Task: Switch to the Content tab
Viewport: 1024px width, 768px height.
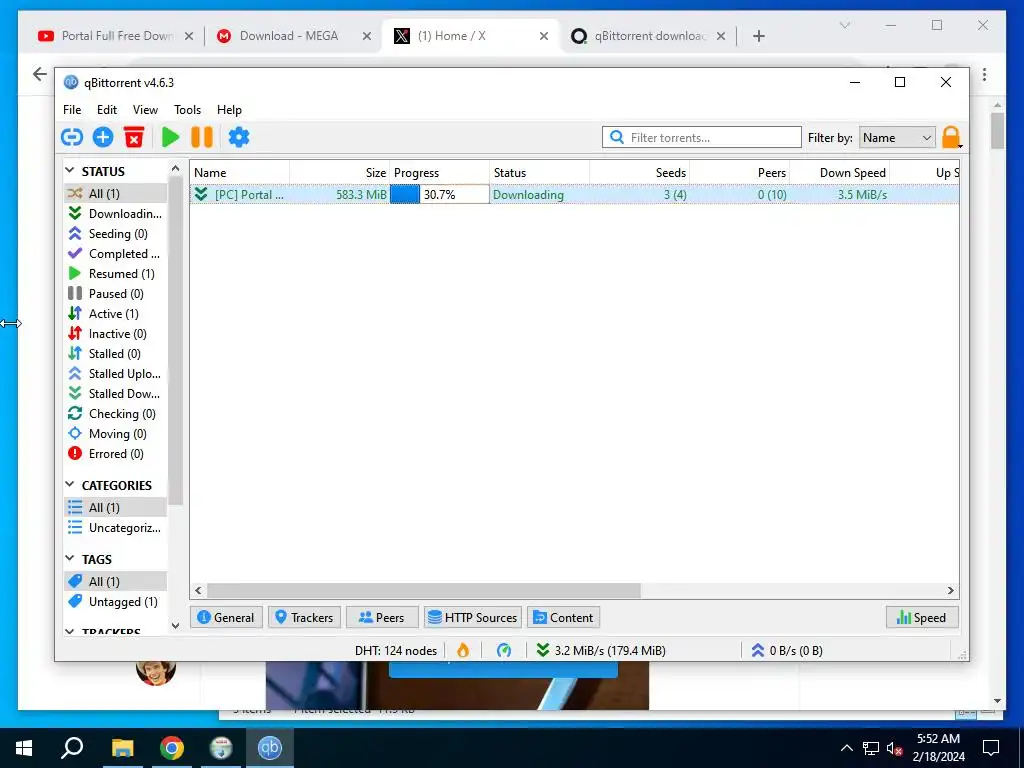Action: [x=564, y=617]
